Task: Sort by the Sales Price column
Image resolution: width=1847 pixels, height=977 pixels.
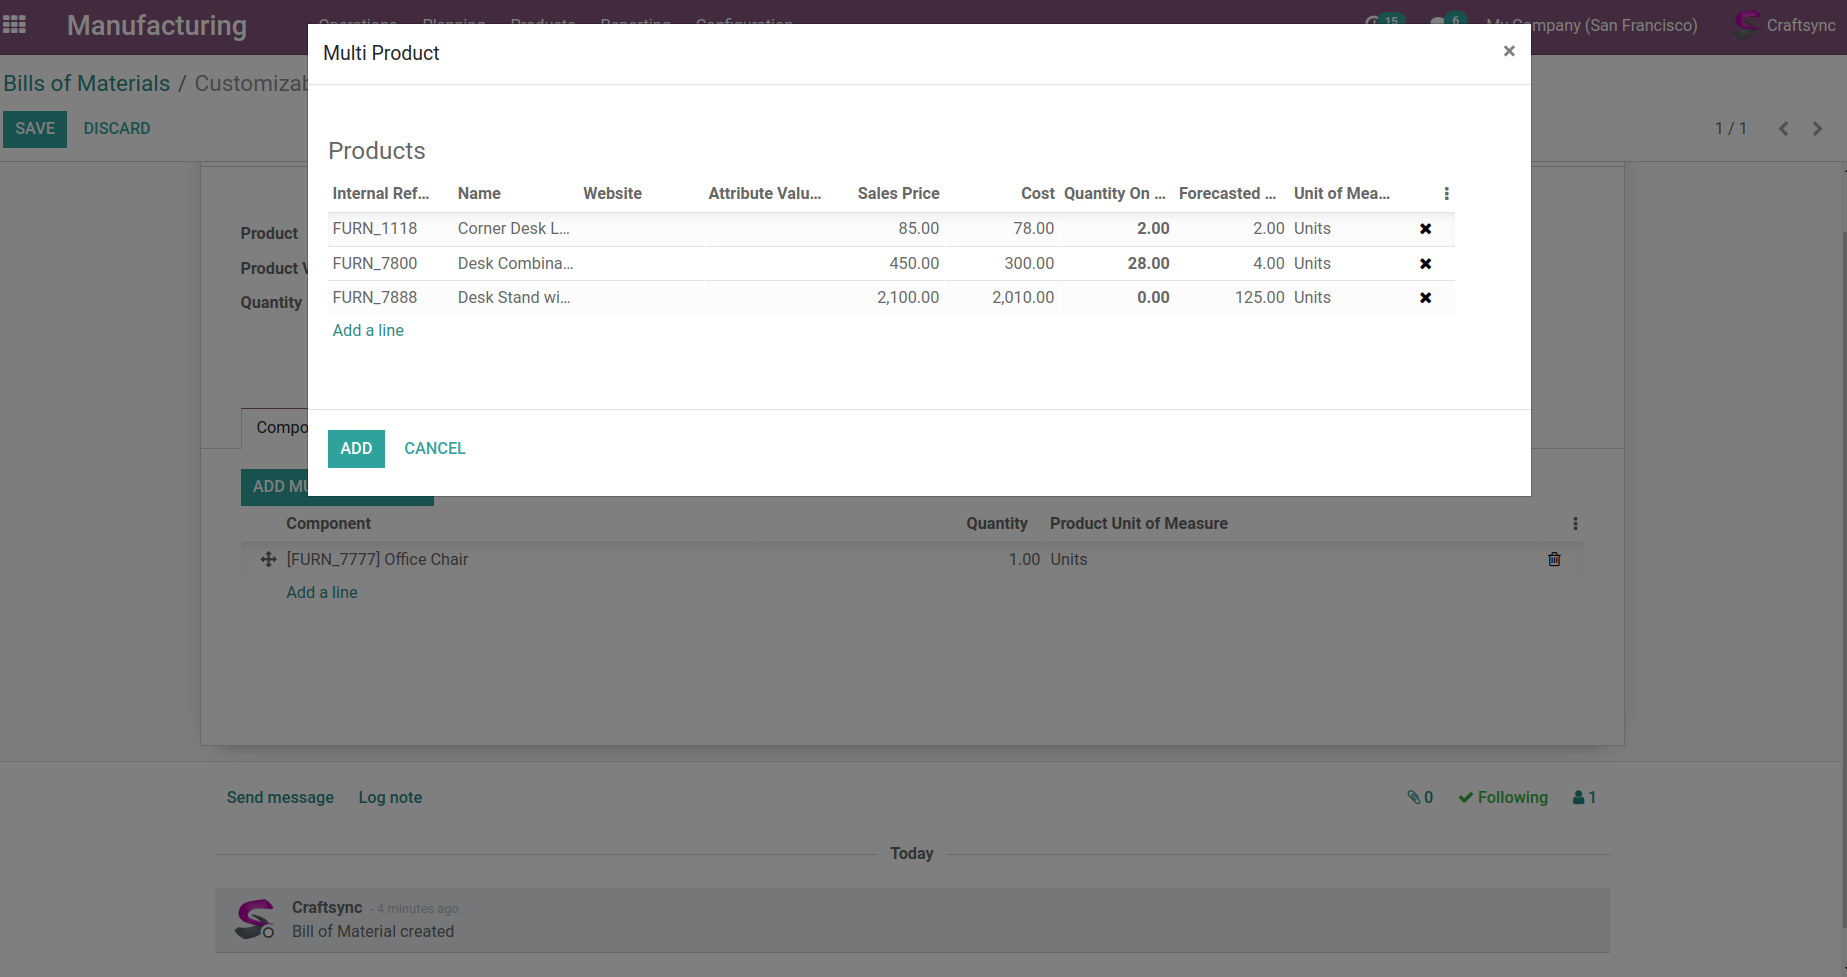Action: pos(898,194)
